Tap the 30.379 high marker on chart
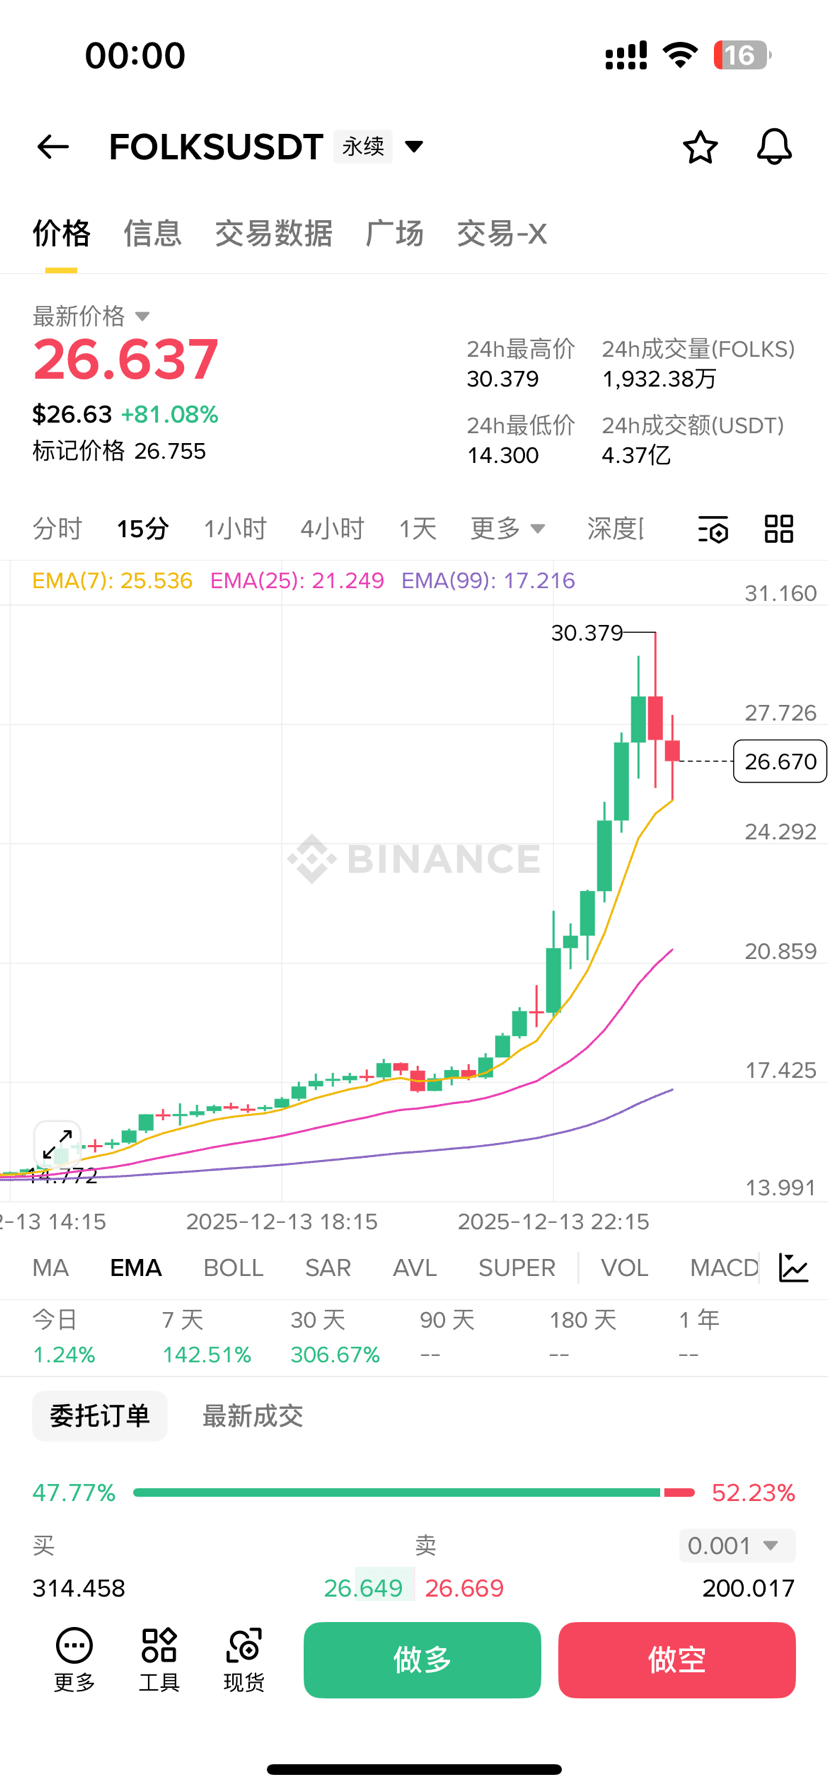This screenshot has height=1792, width=828. tap(587, 633)
